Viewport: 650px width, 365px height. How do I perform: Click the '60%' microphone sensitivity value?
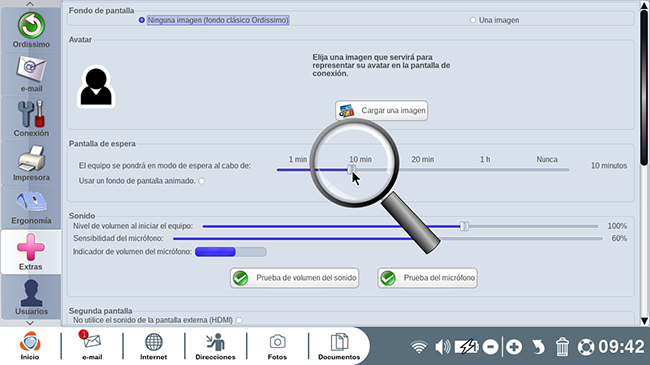[x=619, y=238]
